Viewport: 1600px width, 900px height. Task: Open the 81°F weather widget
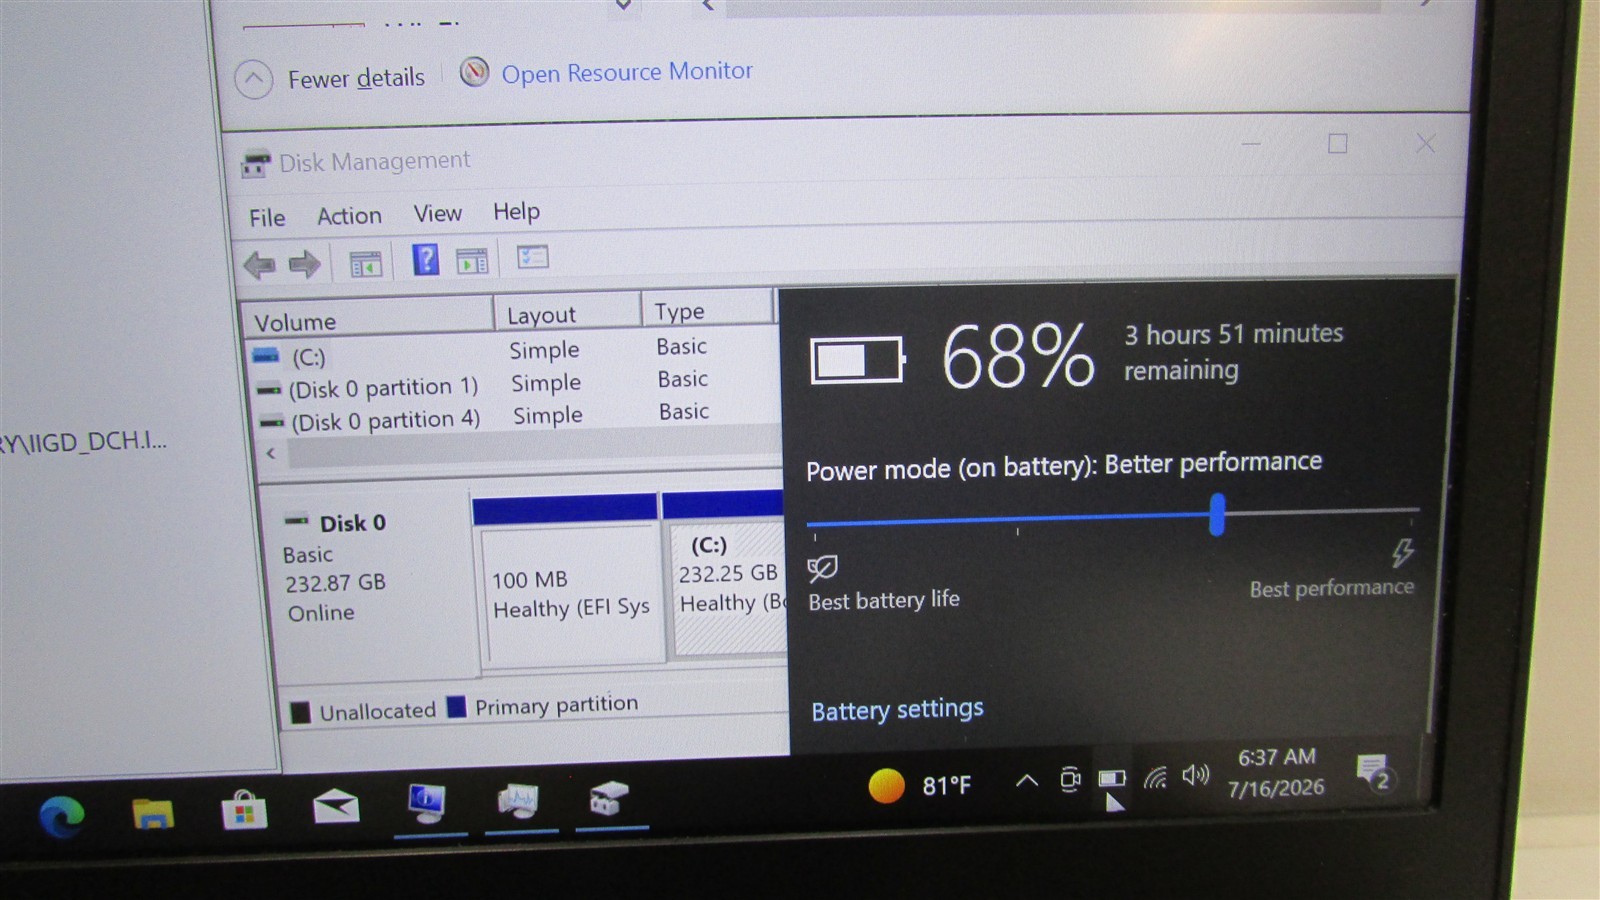(920, 786)
